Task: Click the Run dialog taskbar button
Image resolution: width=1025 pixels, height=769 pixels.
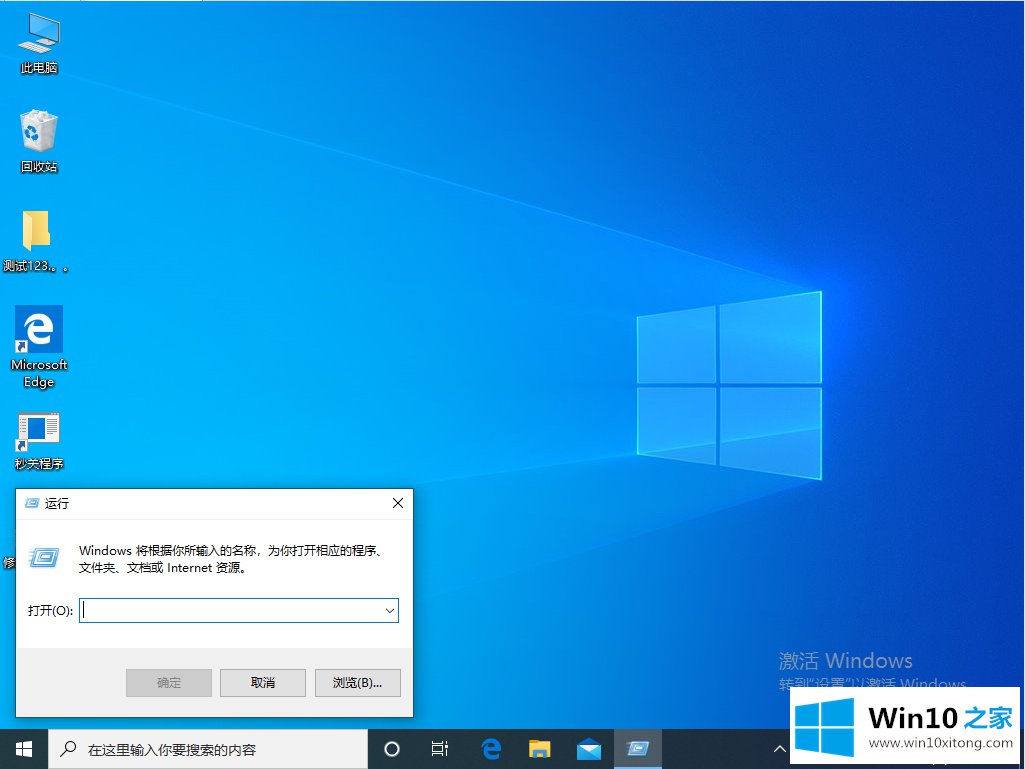Action: coord(637,749)
